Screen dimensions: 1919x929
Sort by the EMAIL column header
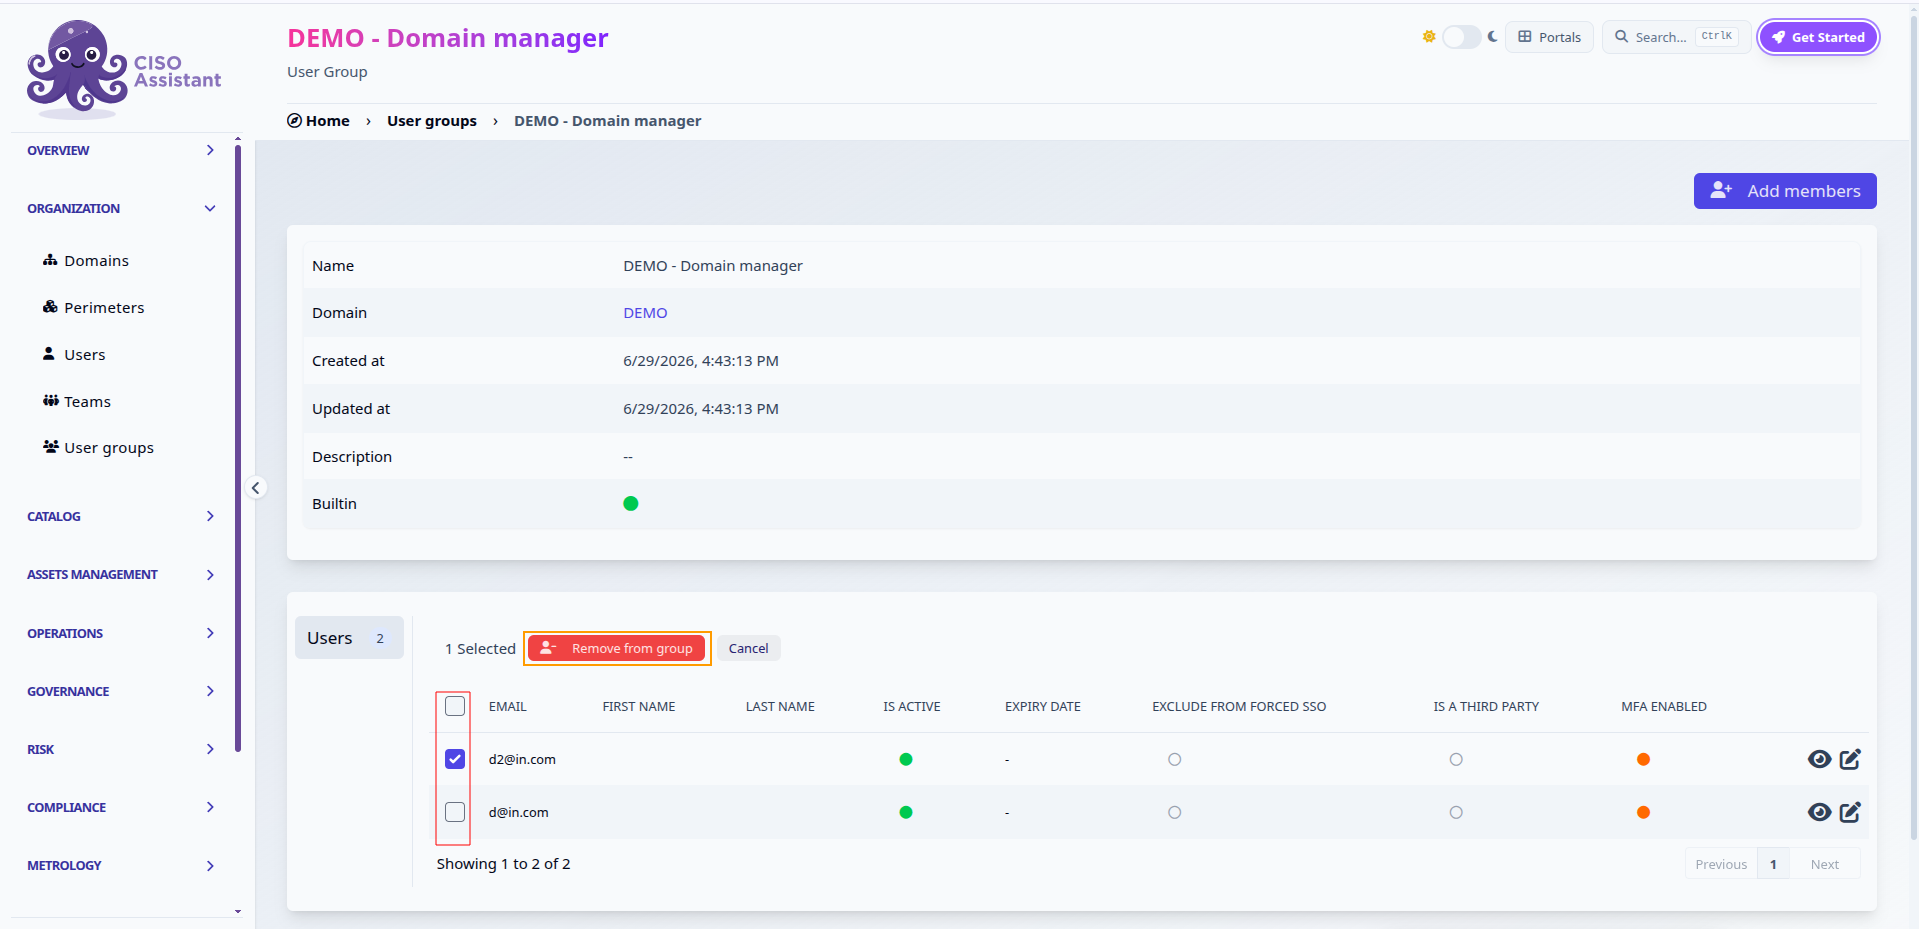point(507,706)
